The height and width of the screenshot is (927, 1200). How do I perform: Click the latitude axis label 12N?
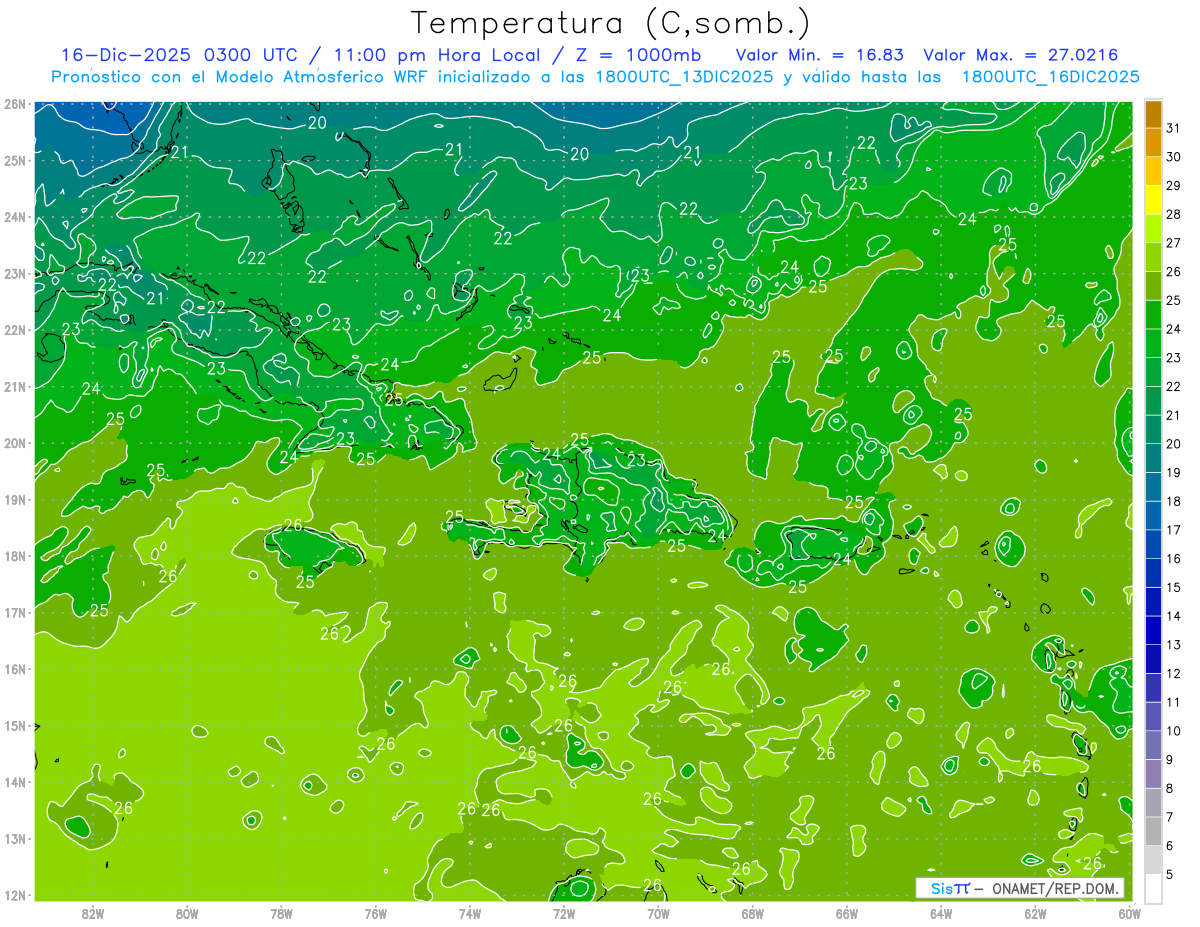tap(15, 895)
